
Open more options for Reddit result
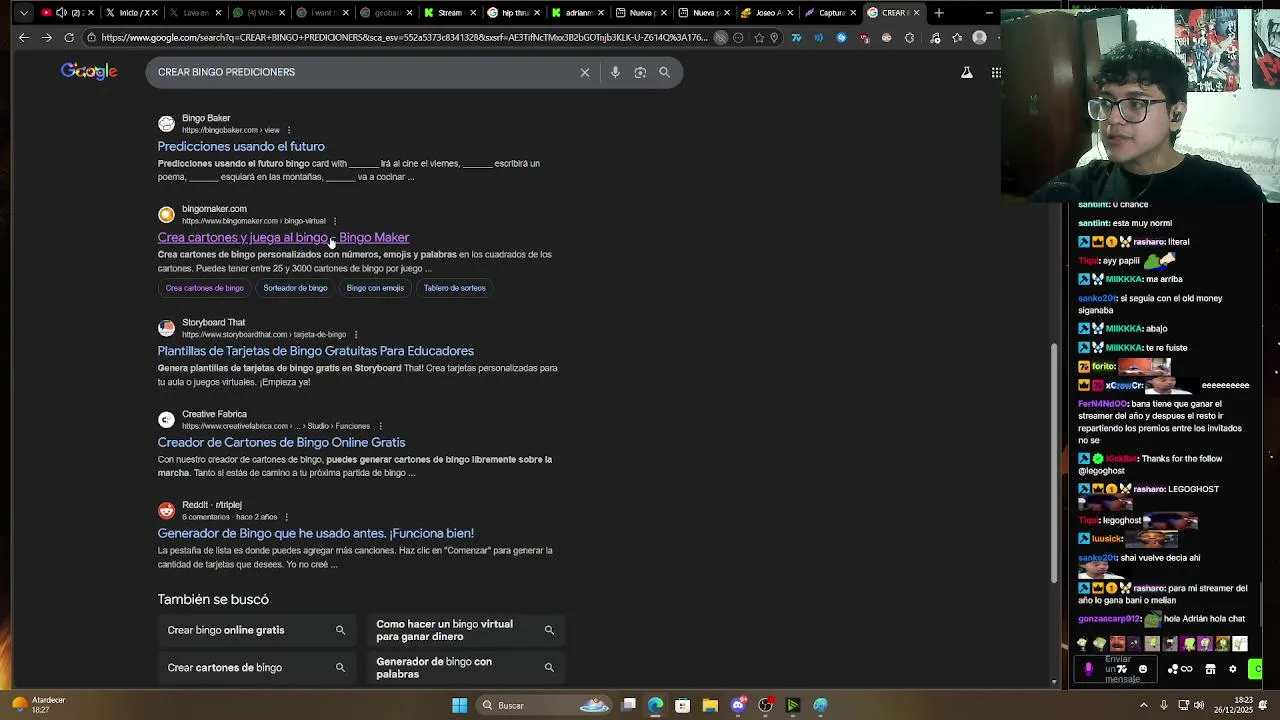pyautogui.click(x=287, y=517)
